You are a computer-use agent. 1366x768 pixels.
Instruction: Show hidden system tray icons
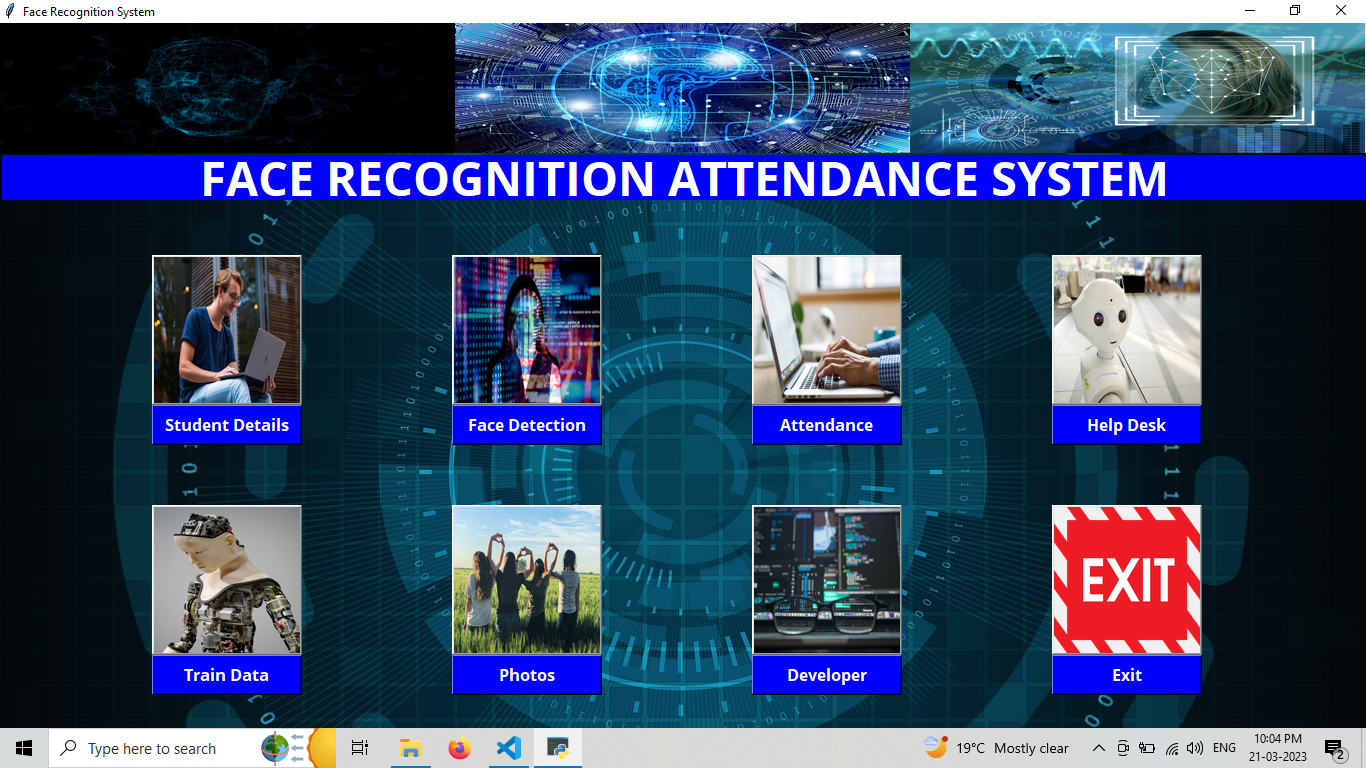point(1098,748)
